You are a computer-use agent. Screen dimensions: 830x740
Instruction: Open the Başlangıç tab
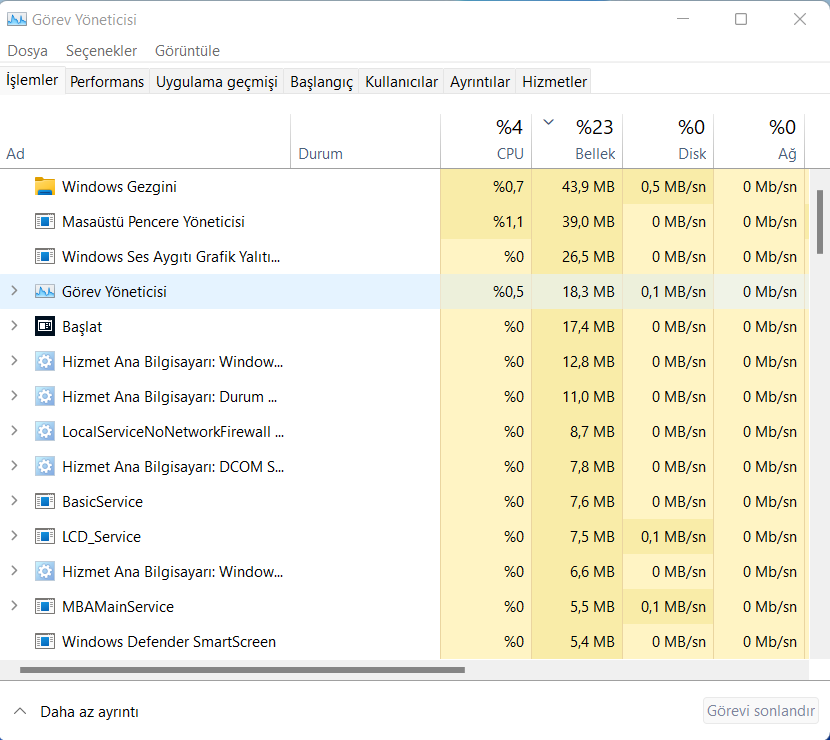321,82
